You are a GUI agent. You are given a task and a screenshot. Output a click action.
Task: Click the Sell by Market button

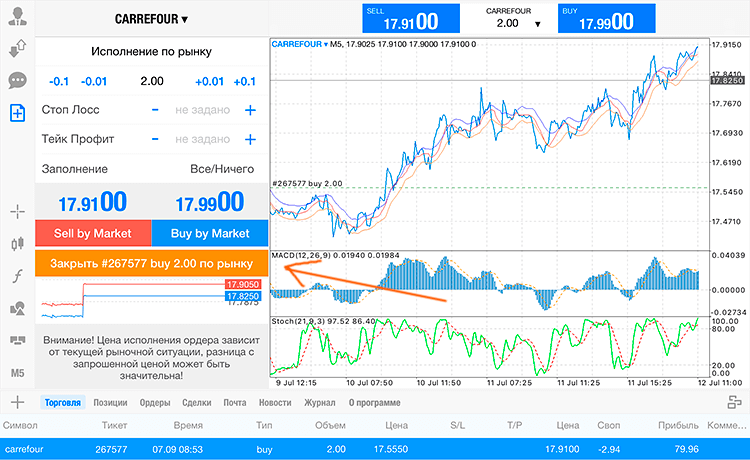(93, 233)
